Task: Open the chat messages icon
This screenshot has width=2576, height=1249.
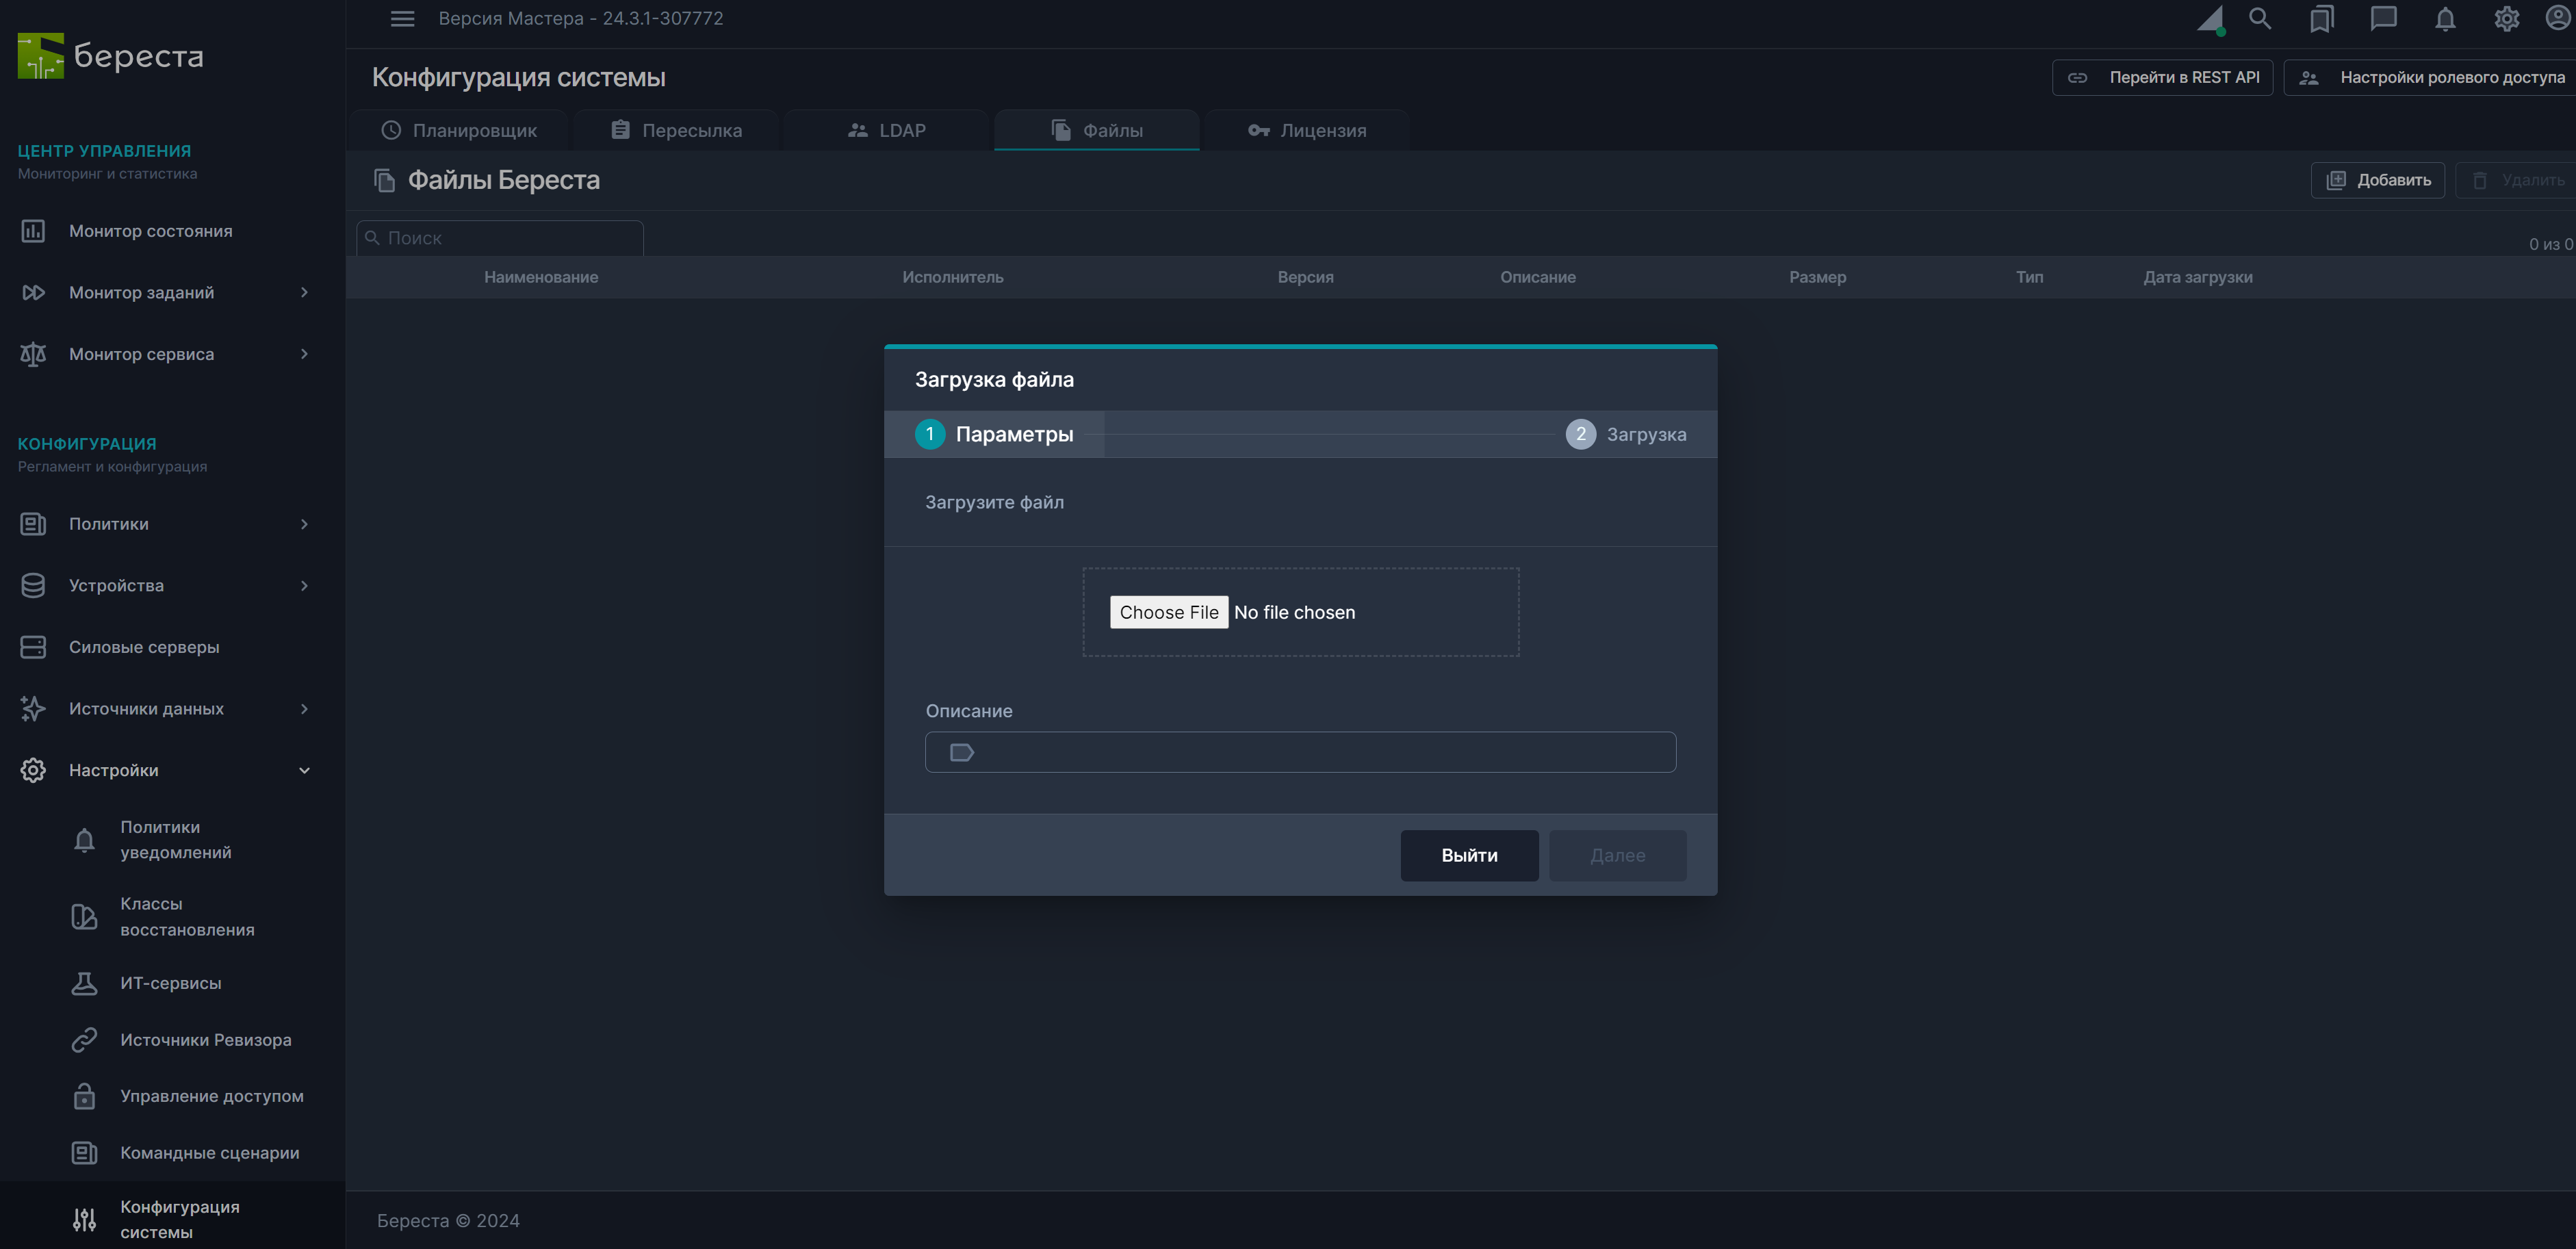Action: click(x=2383, y=19)
